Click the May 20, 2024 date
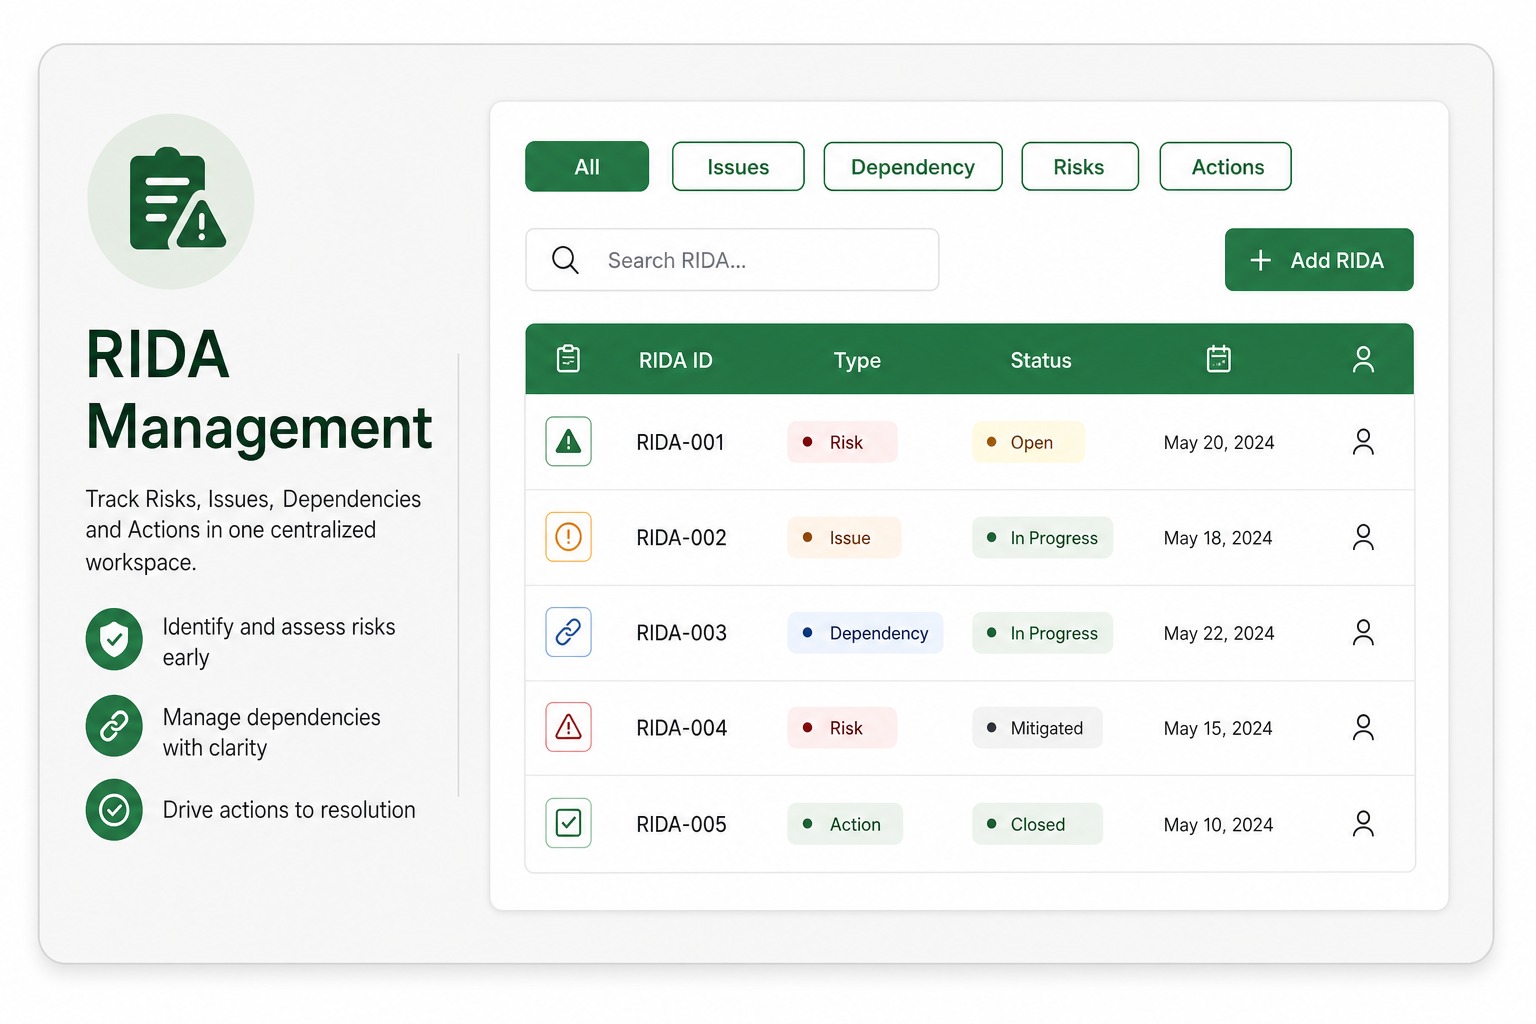 click(1219, 442)
